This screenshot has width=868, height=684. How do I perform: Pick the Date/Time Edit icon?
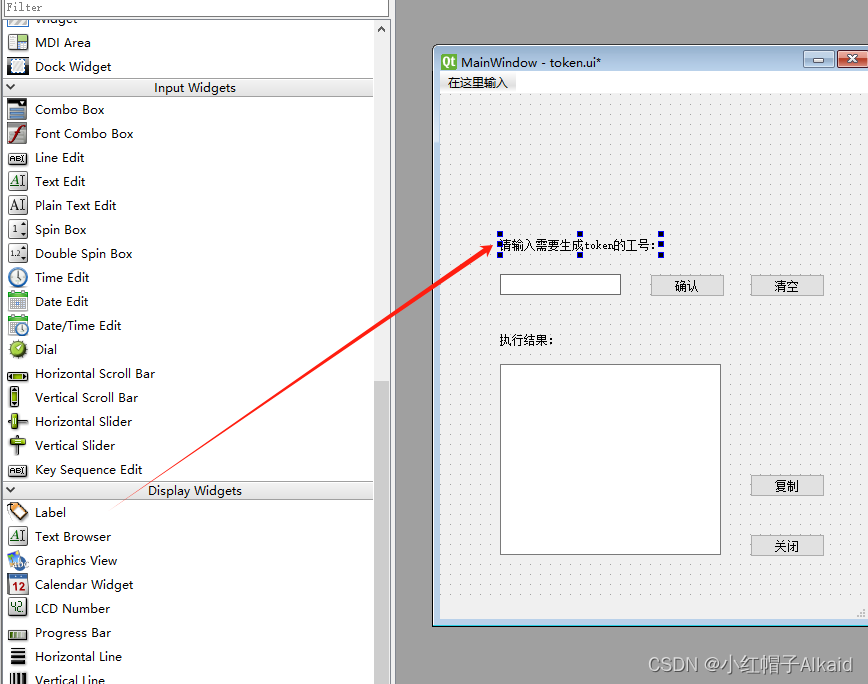(x=18, y=325)
